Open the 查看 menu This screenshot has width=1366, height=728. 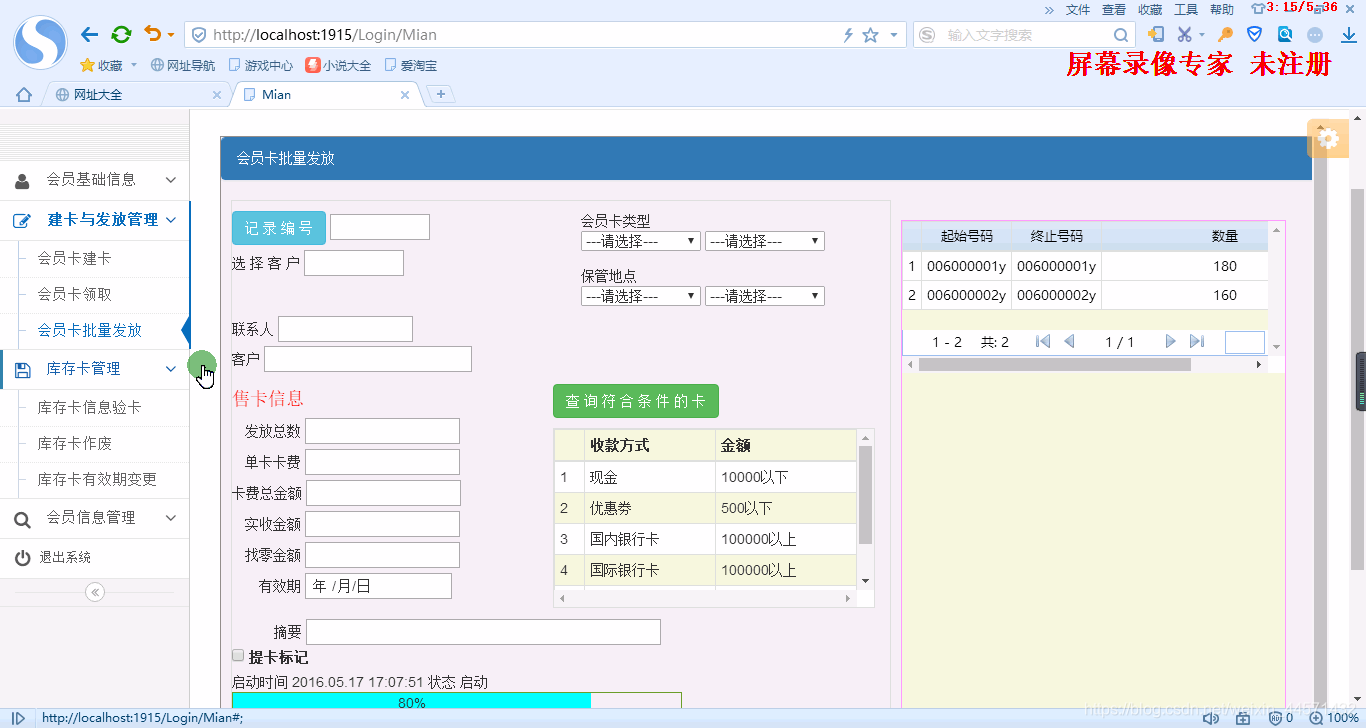[1114, 9]
